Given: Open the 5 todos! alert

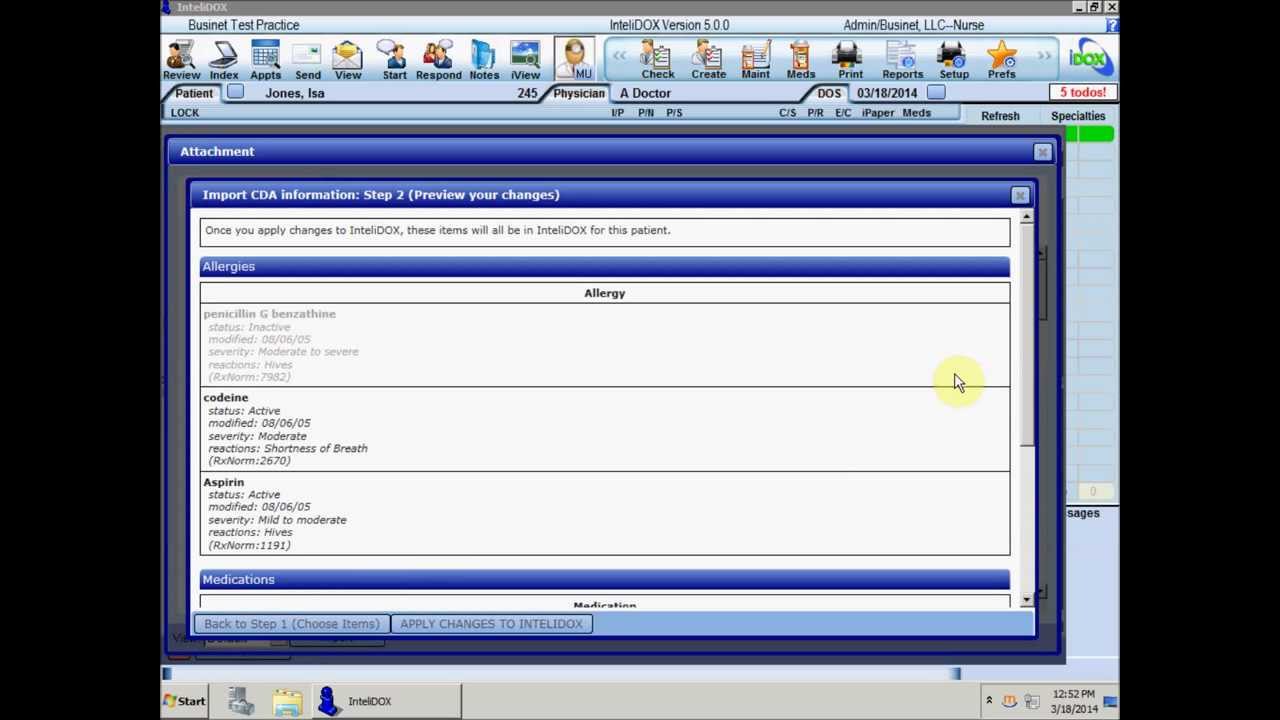Looking at the screenshot, I should [x=1083, y=92].
